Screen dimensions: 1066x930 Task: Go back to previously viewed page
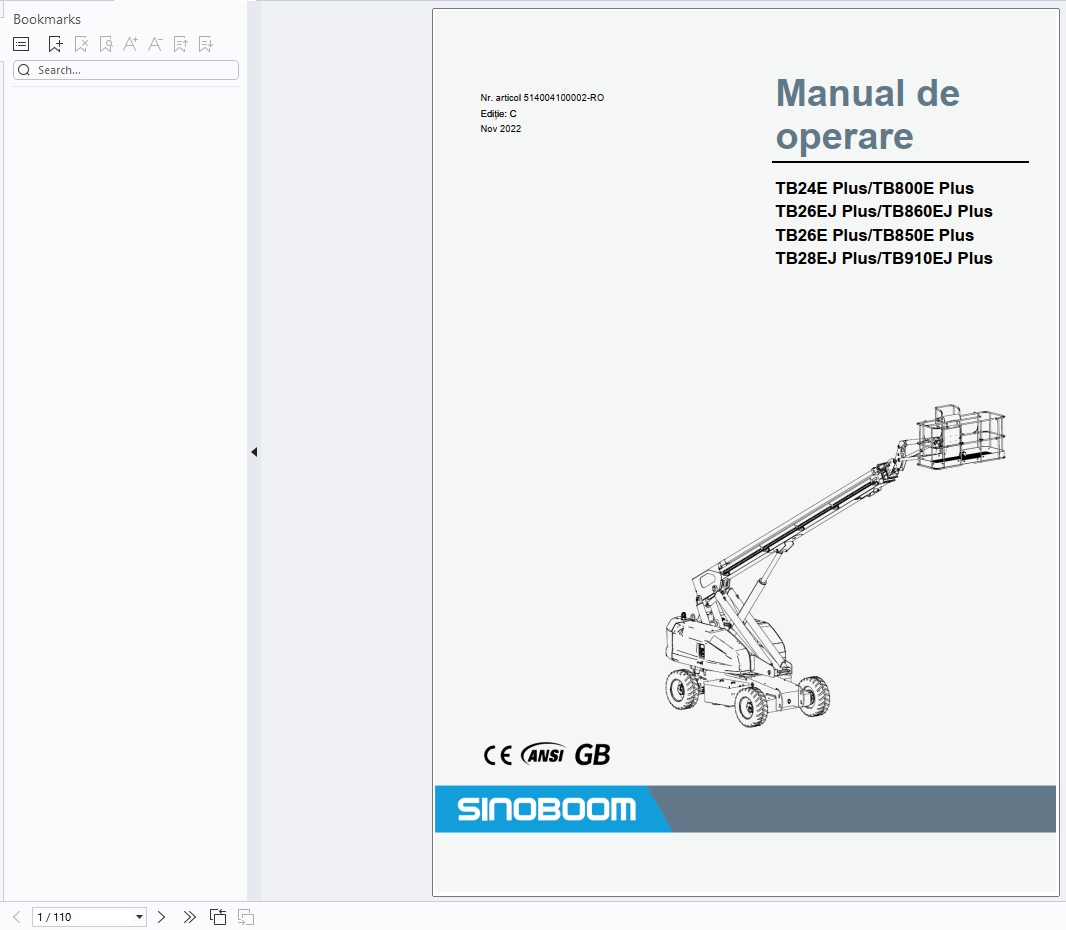pyautogui.click(x=218, y=916)
